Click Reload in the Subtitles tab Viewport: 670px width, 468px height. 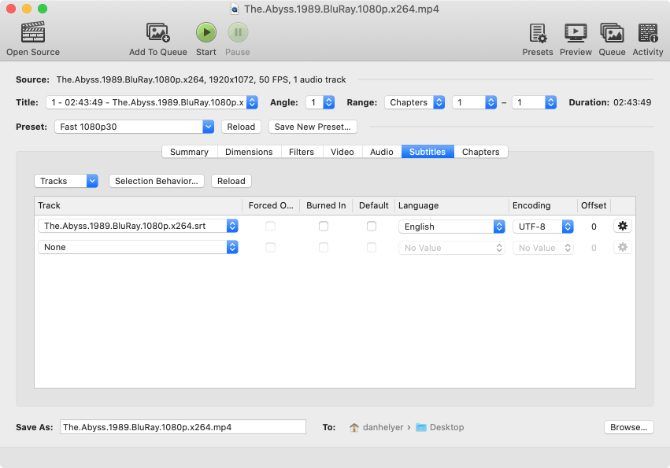pos(231,181)
